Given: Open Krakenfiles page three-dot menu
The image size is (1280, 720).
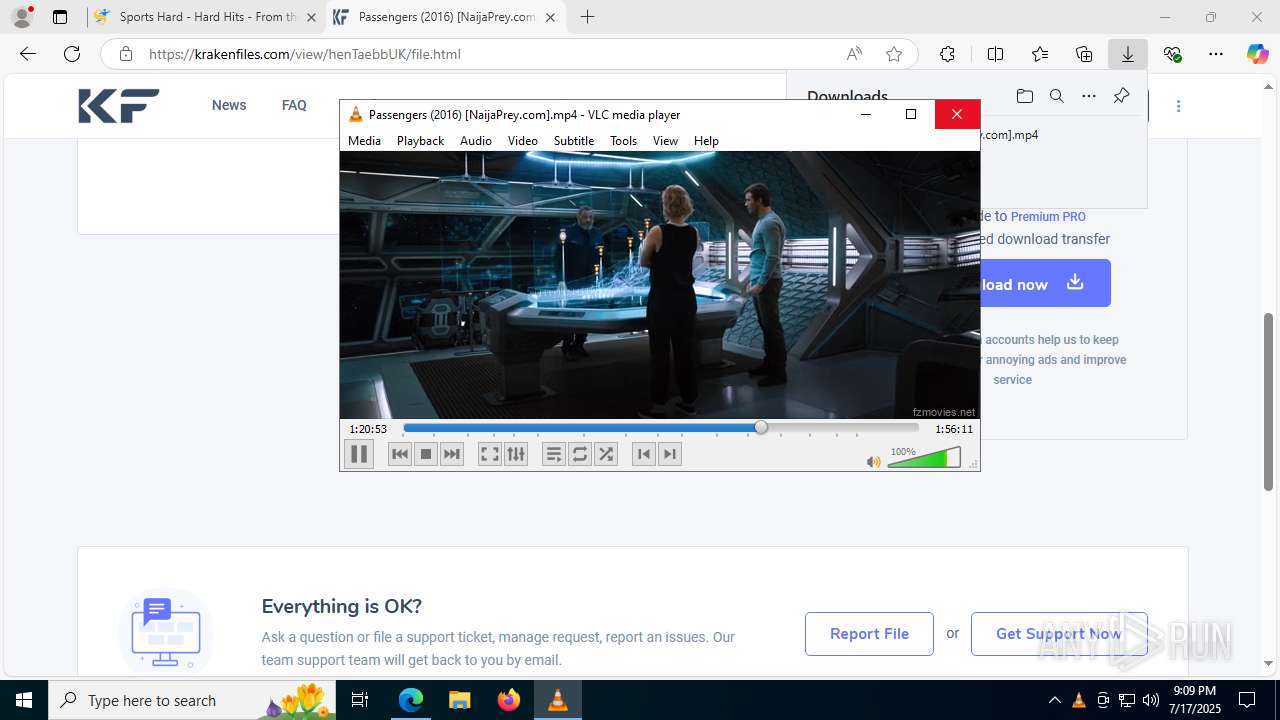Looking at the screenshot, I should [x=1178, y=106].
